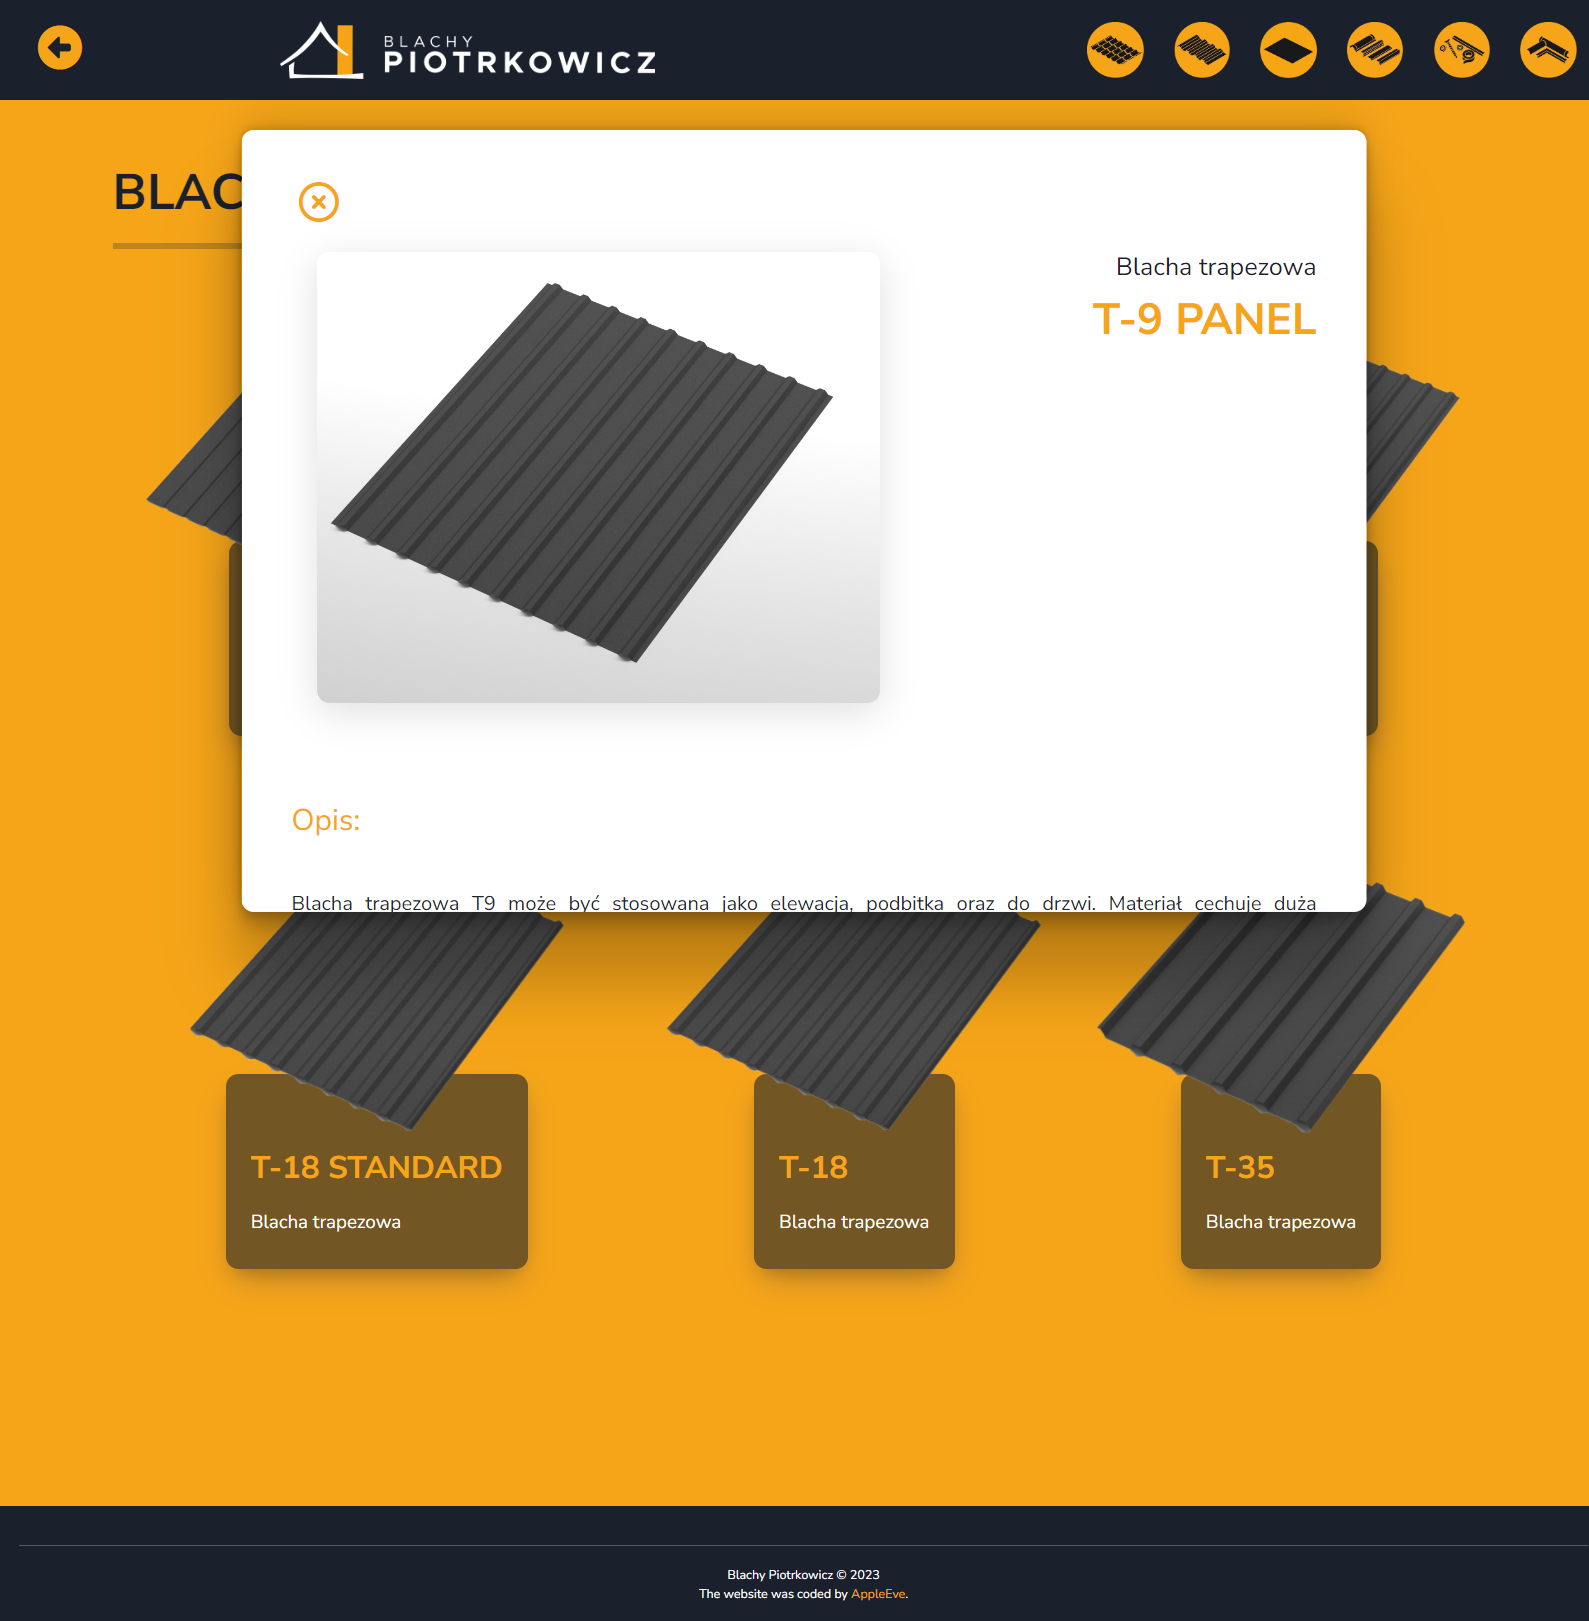Follow the AppleEve link in the footer
This screenshot has width=1589, height=1621.
tap(878, 1594)
